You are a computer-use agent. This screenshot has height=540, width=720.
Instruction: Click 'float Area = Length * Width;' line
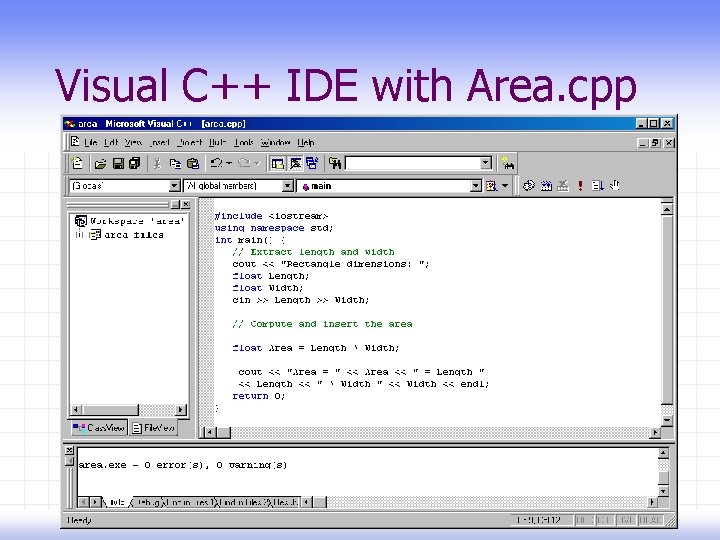point(316,348)
